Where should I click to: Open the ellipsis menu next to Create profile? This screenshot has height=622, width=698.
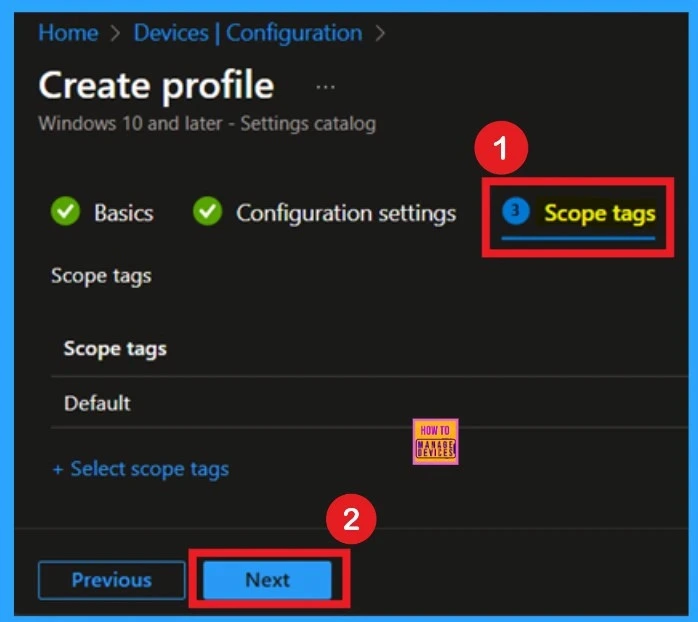[x=325, y=87]
